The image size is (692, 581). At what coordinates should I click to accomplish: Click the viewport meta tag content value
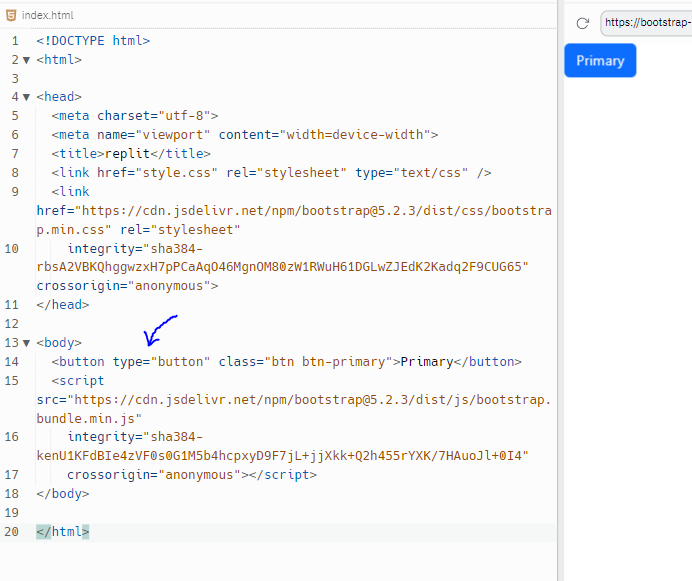tap(355, 135)
